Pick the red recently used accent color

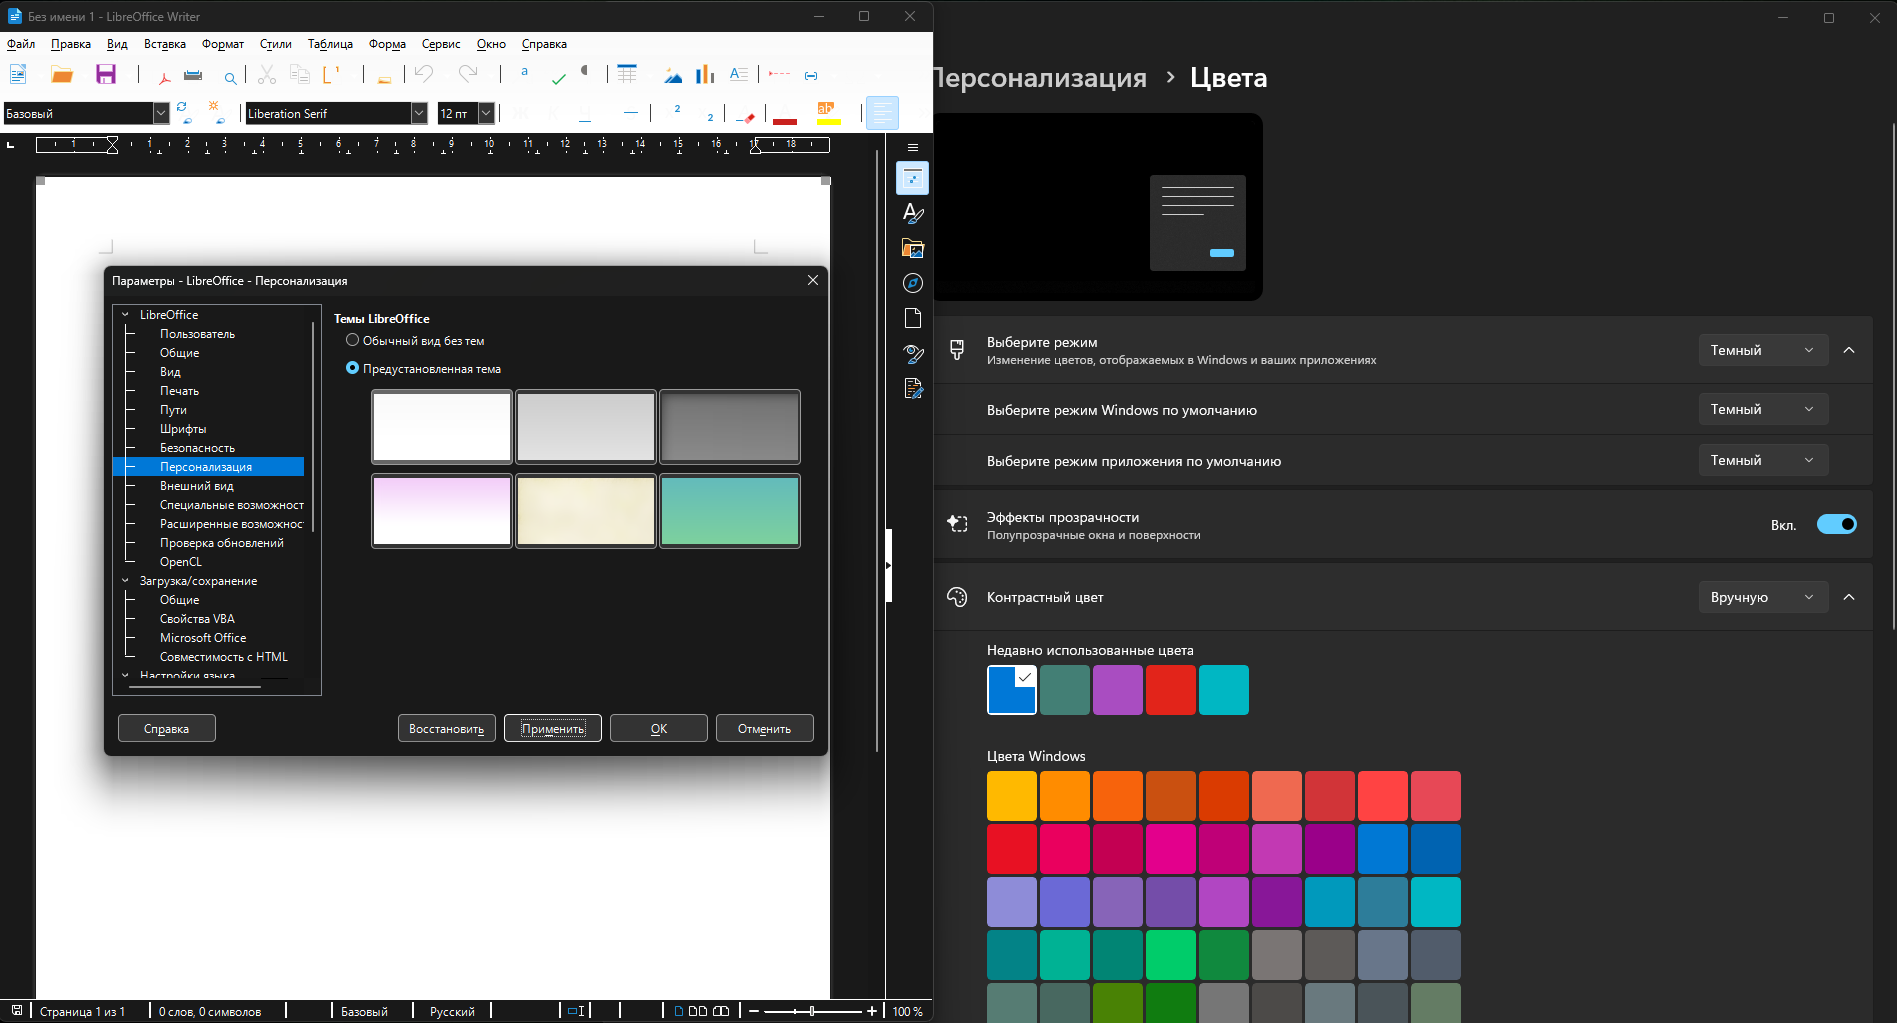[1171, 690]
